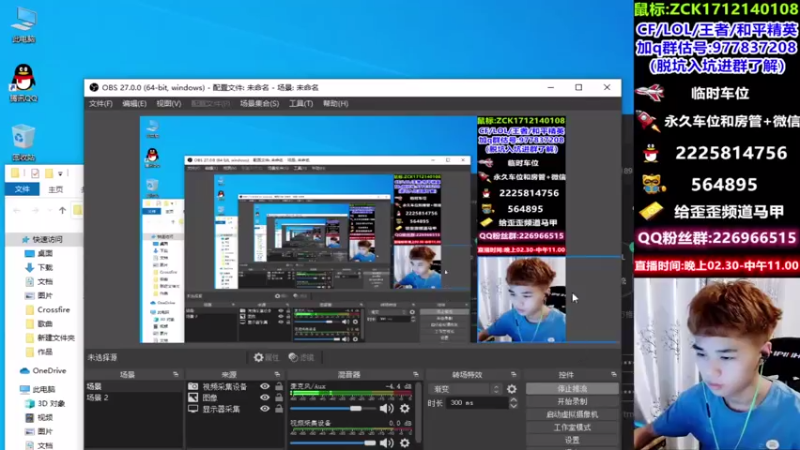This screenshot has height=450, width=800.
Task: Click the Properties checkmark icon in Explorer toolbar
Action: 35,173
